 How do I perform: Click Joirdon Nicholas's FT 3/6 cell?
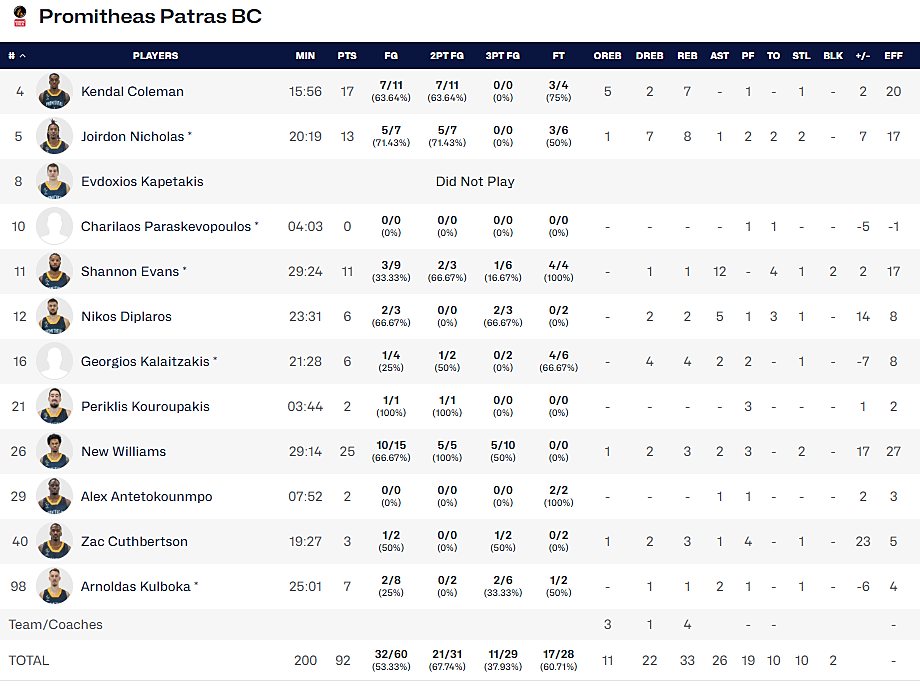click(x=559, y=136)
